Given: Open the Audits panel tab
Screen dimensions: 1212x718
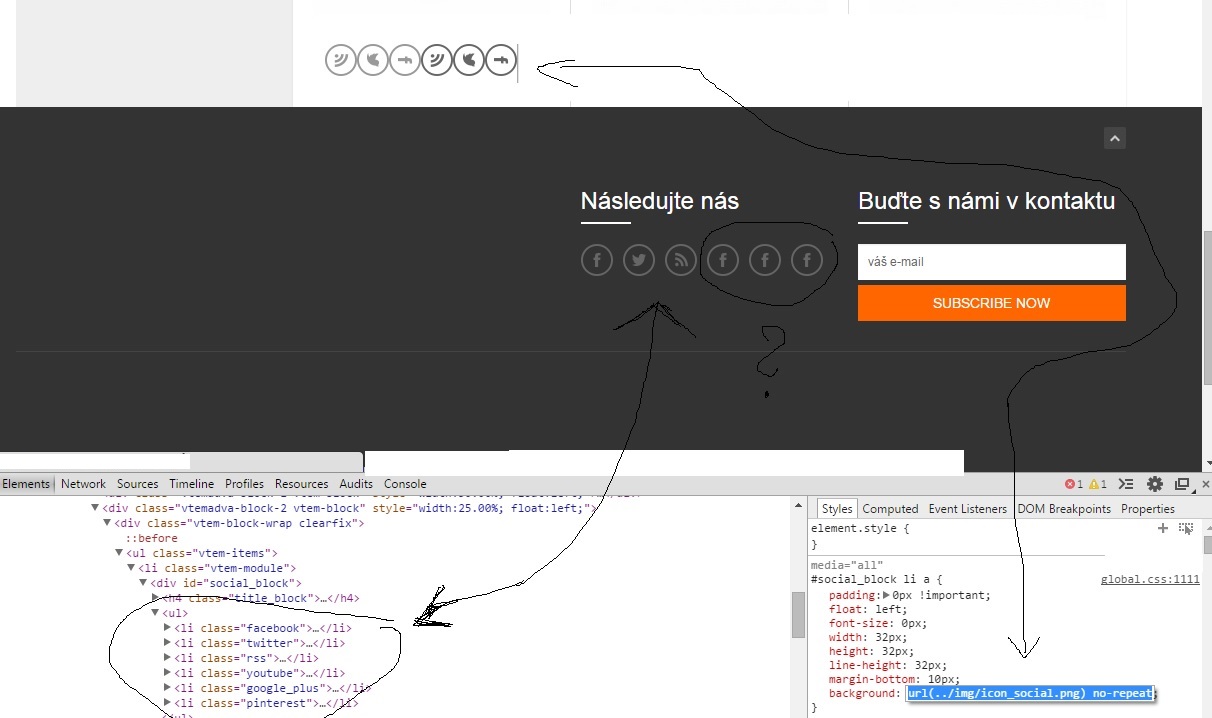Looking at the screenshot, I should (356, 484).
